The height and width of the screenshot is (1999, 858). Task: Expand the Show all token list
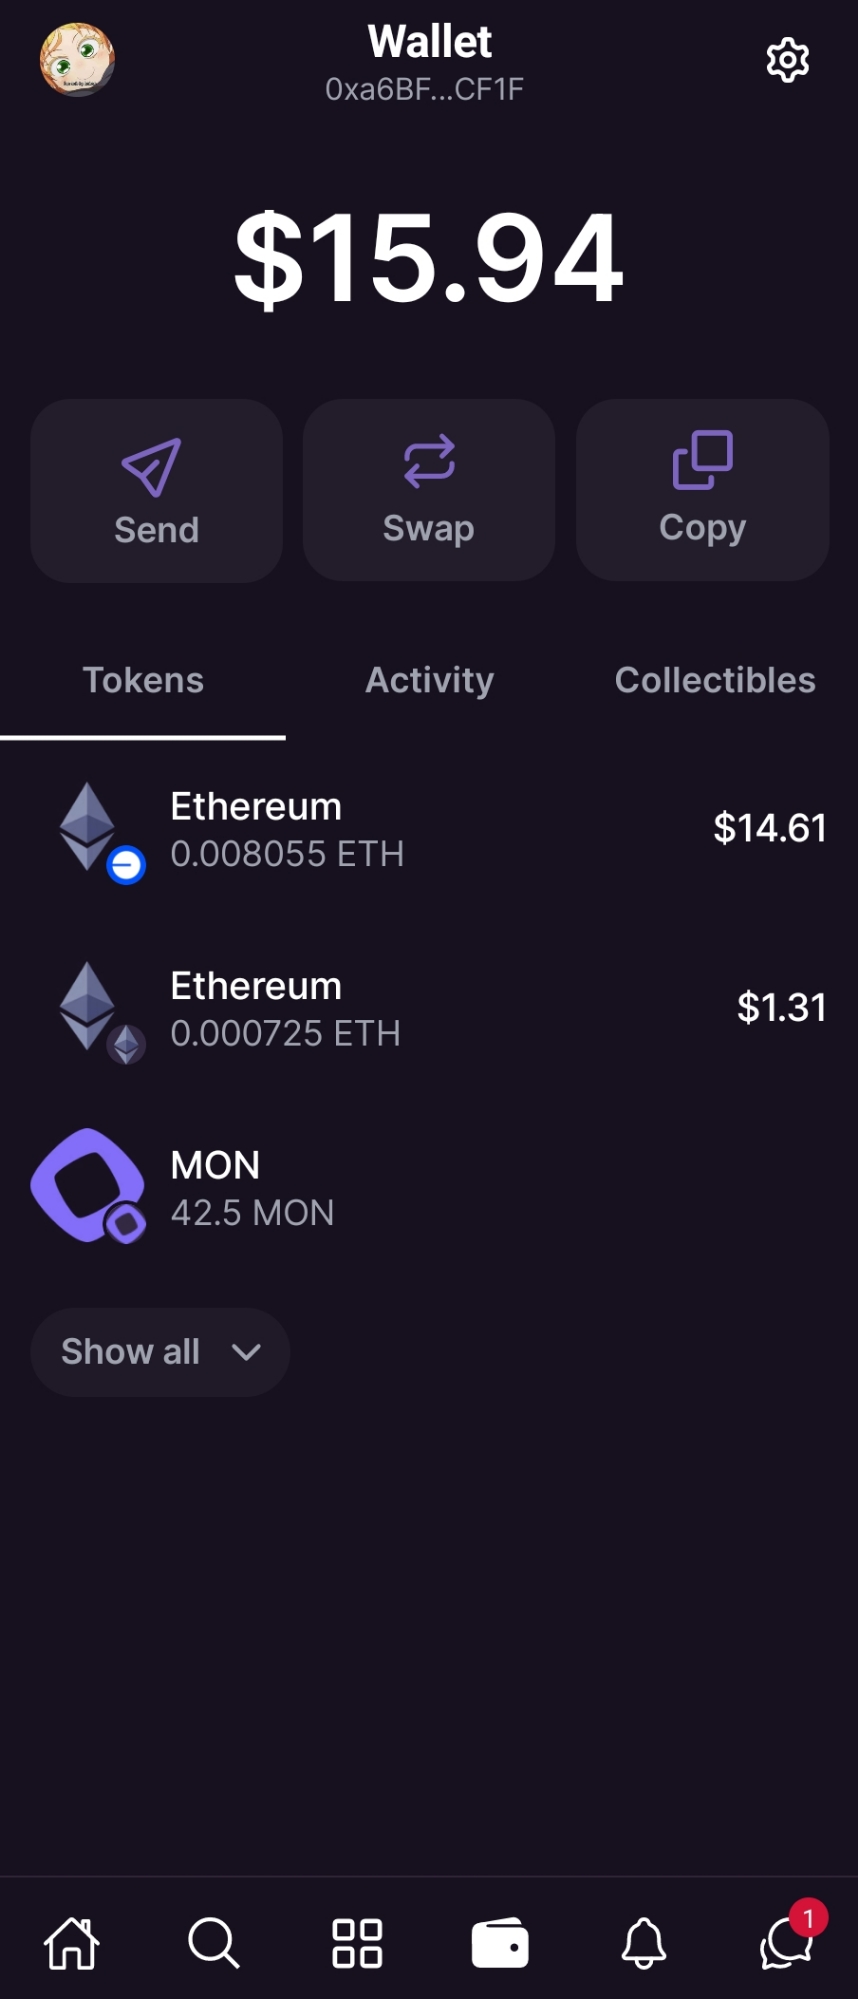click(x=160, y=1352)
